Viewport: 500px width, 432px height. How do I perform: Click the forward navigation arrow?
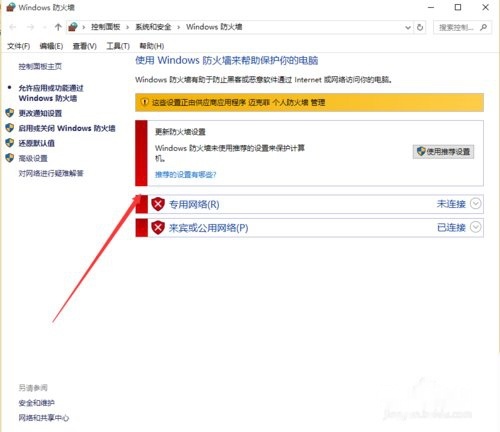[x=30, y=27]
